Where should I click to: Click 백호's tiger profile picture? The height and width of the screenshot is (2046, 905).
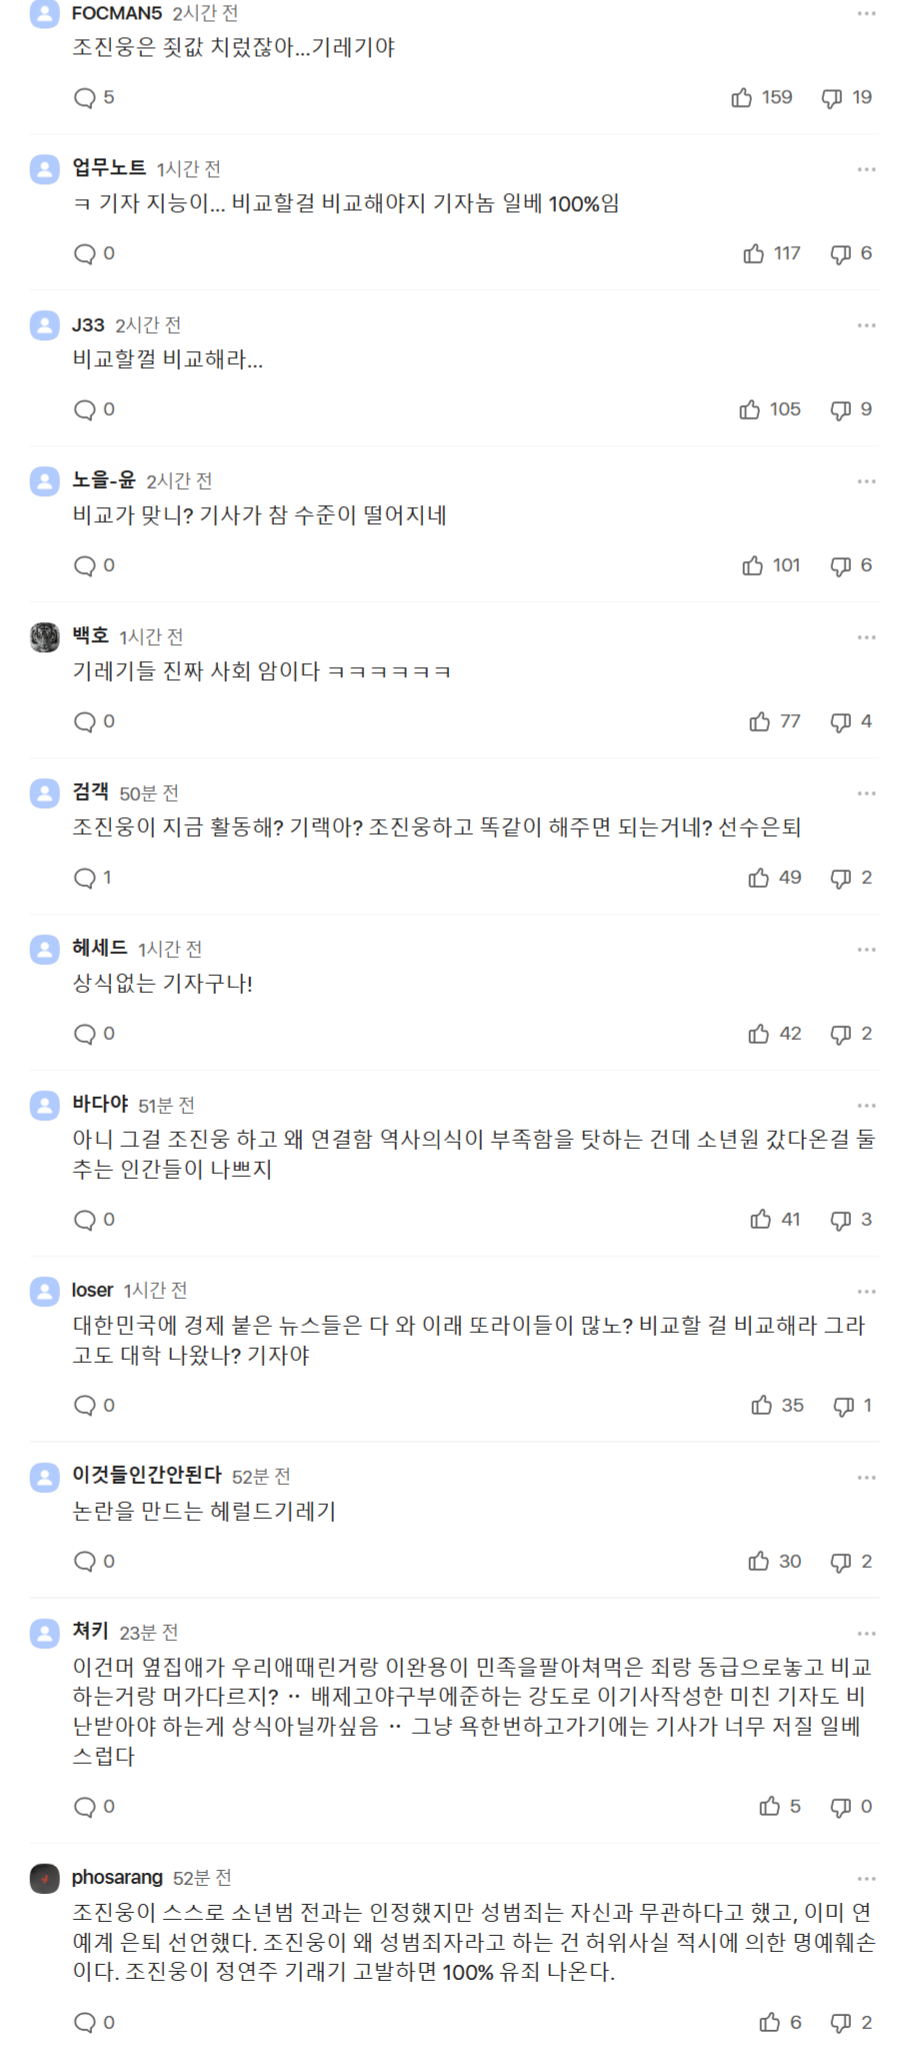point(45,637)
